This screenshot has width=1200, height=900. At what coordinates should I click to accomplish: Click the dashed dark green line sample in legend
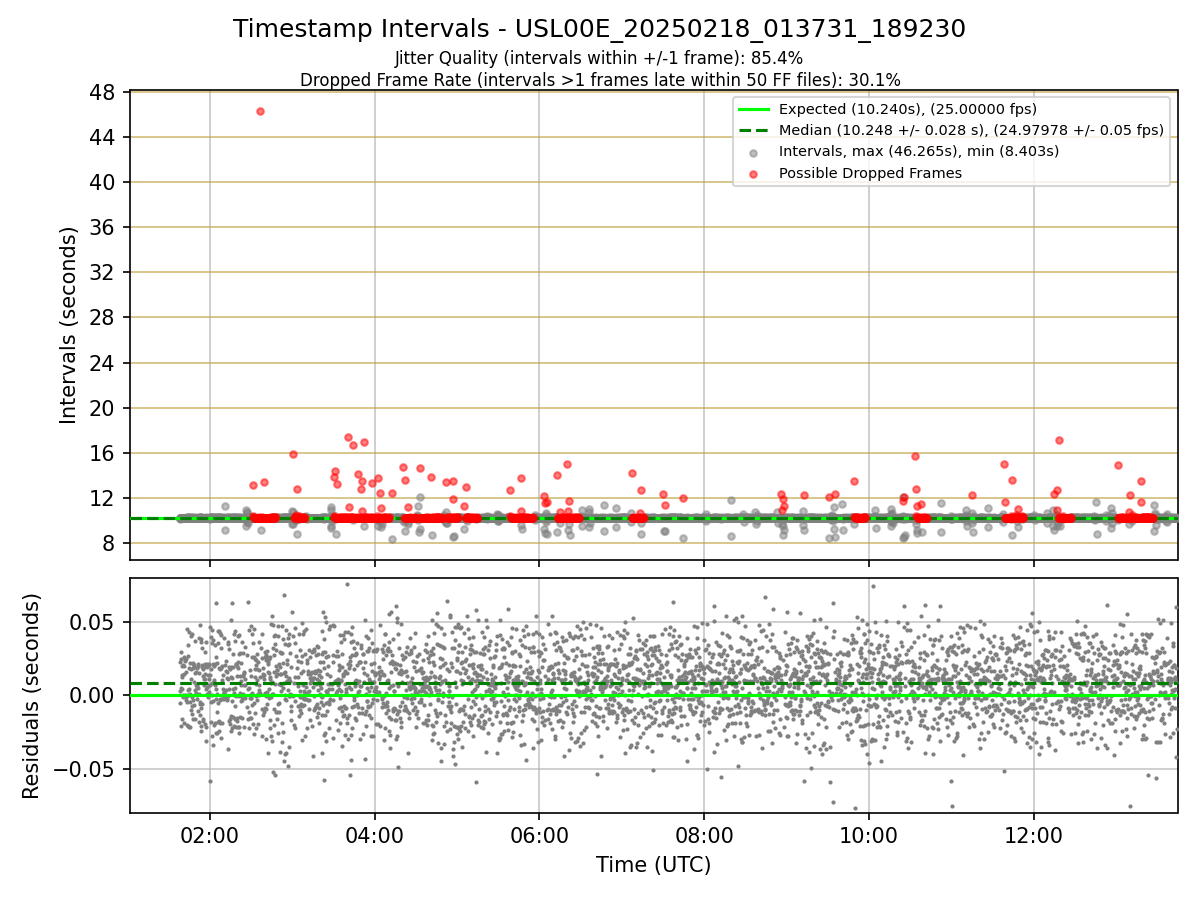[753, 130]
